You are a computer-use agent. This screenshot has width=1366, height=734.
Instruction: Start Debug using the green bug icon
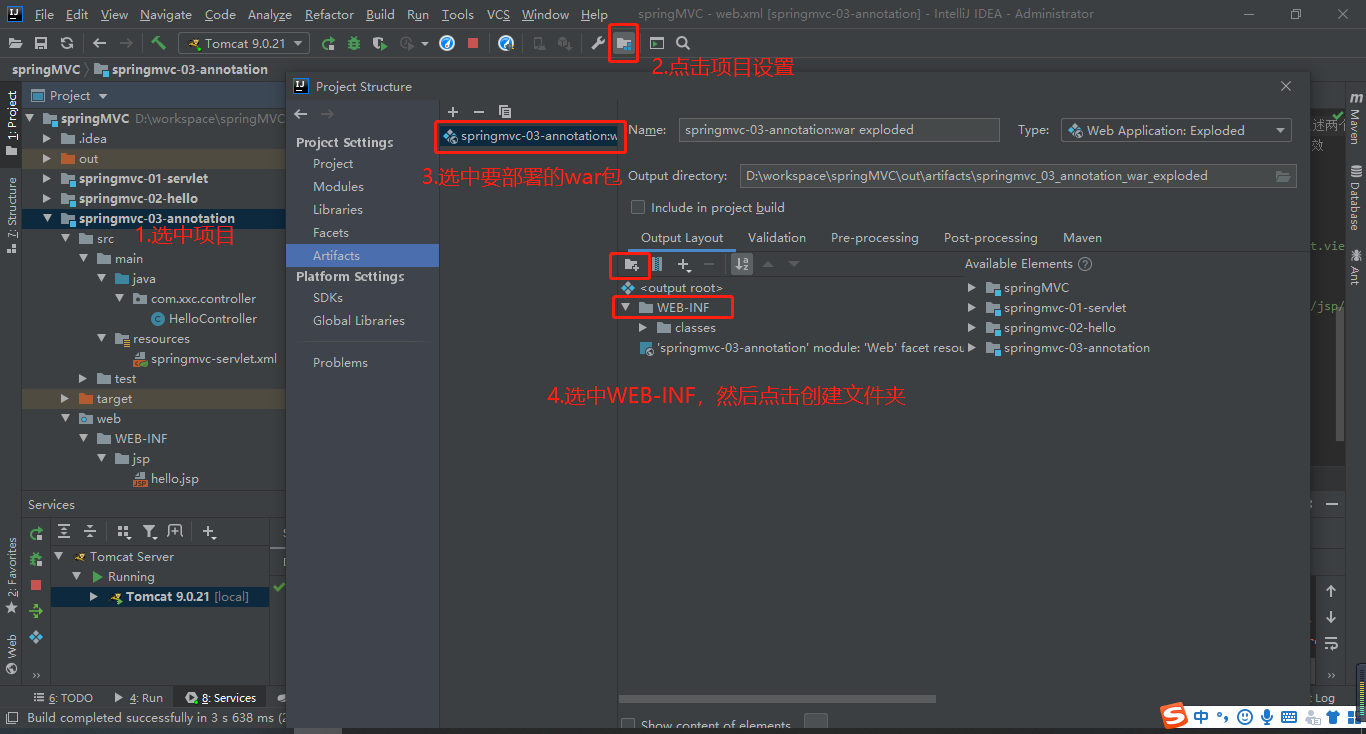pos(354,43)
